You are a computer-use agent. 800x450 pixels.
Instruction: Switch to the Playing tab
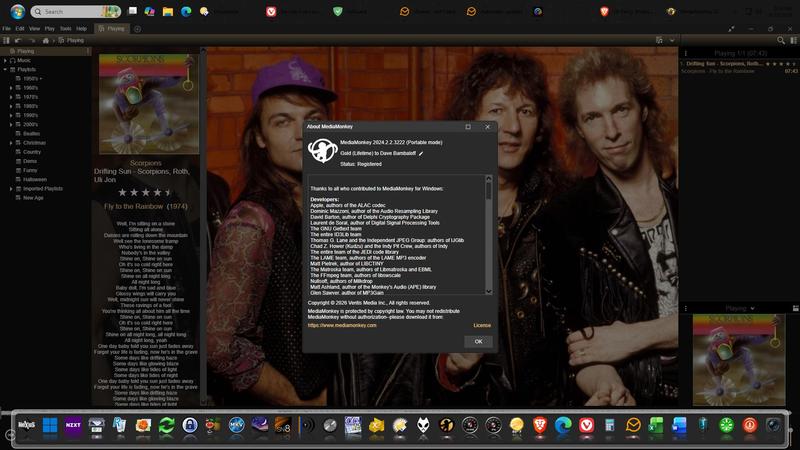click(x=112, y=29)
